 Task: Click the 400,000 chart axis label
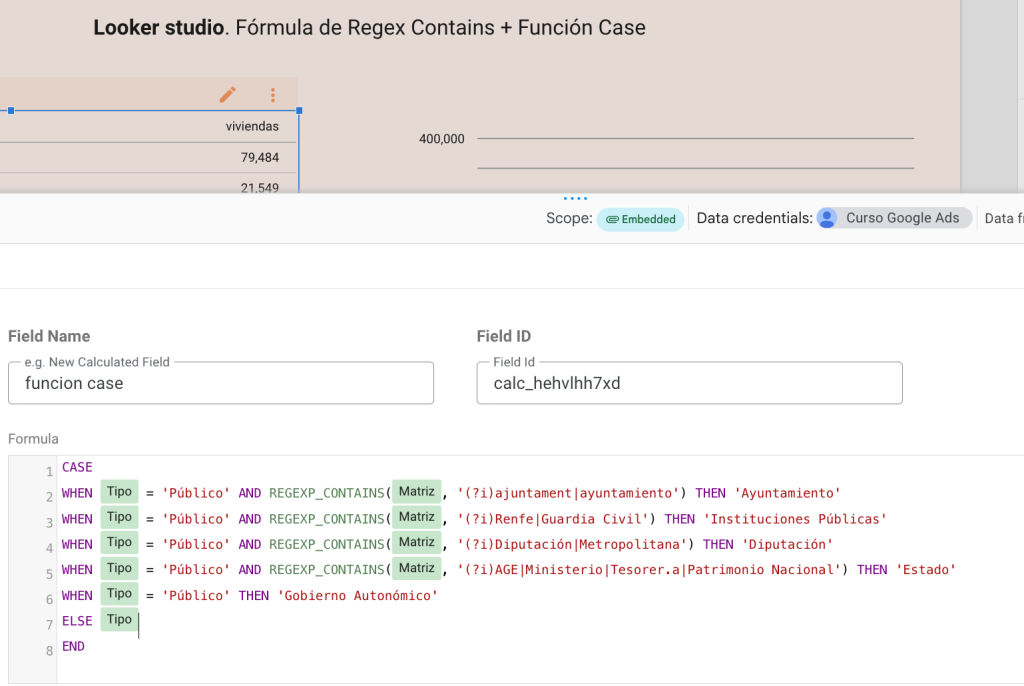(x=441, y=139)
